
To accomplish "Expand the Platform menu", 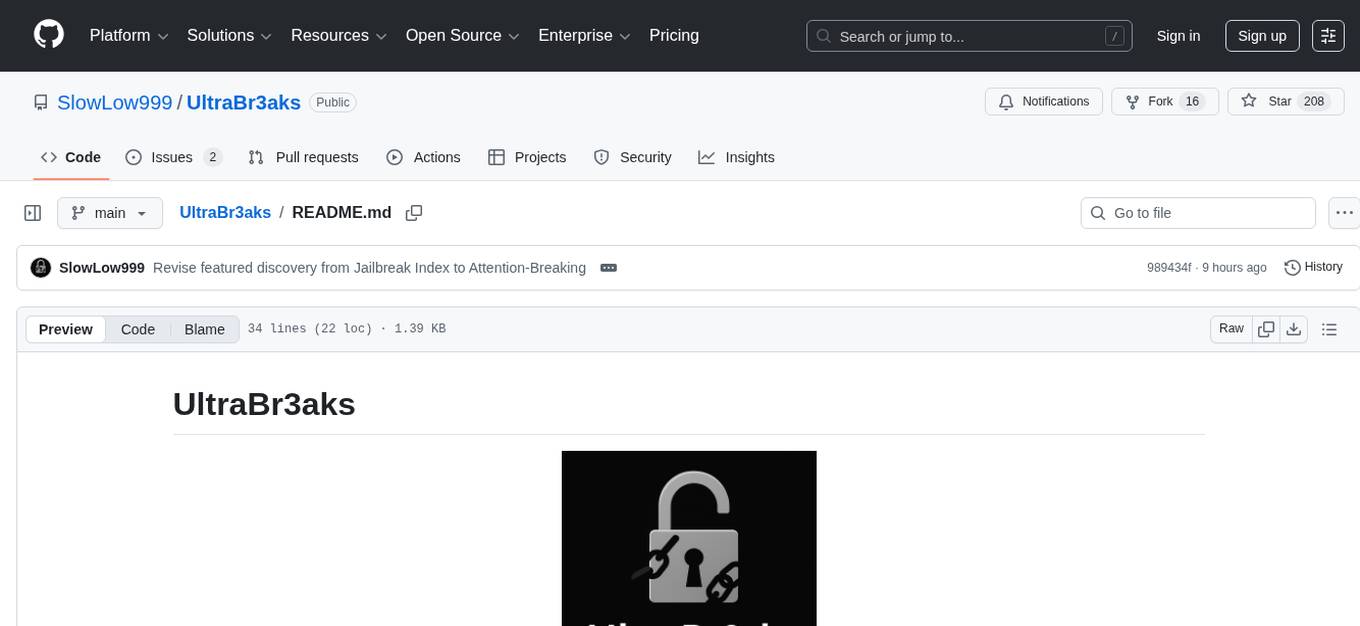I will [x=129, y=36].
